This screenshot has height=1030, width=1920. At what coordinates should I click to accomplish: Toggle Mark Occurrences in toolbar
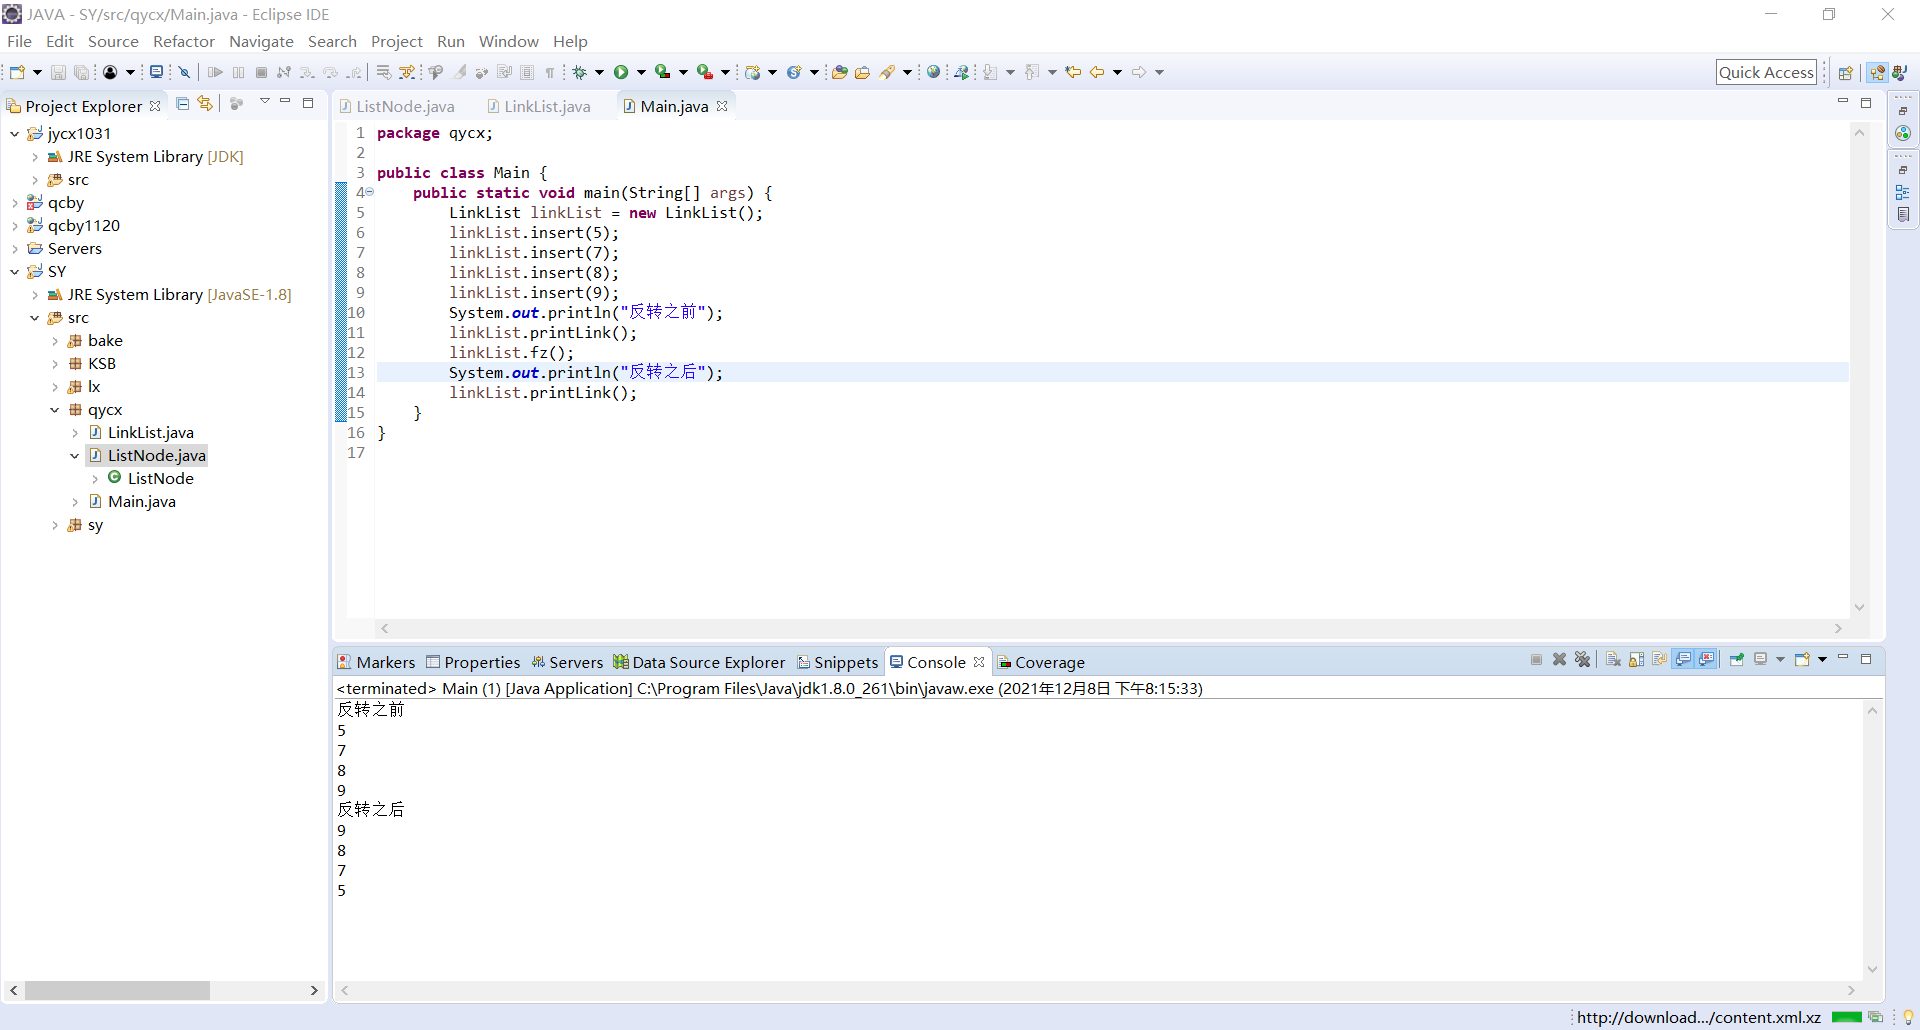point(460,72)
